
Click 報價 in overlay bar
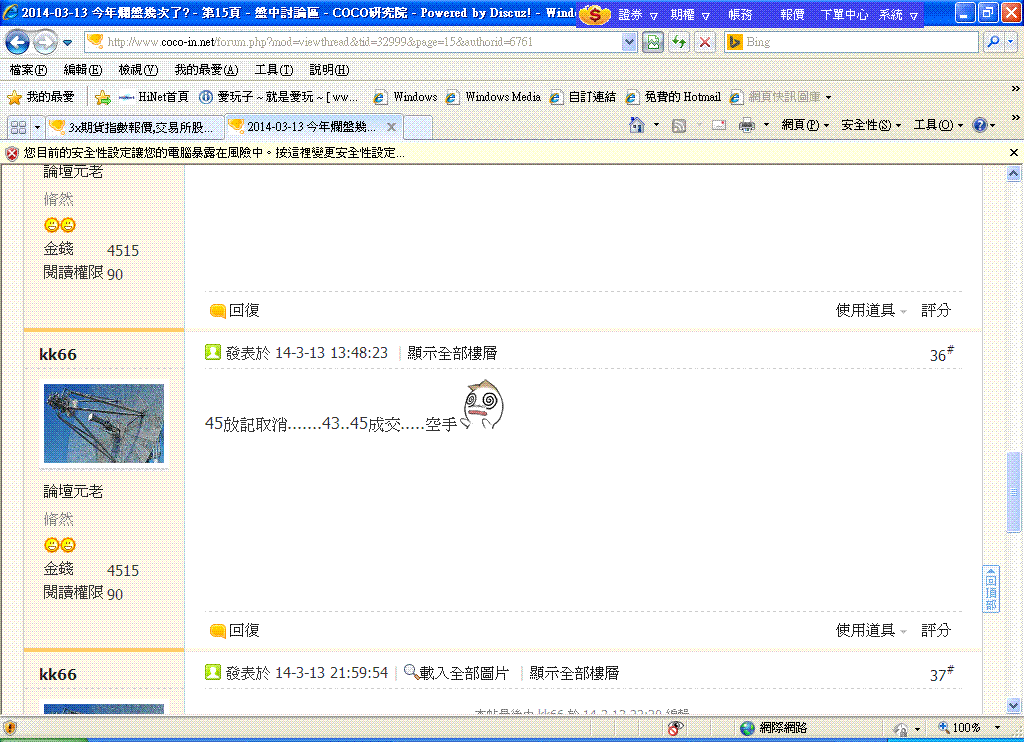[x=792, y=14]
